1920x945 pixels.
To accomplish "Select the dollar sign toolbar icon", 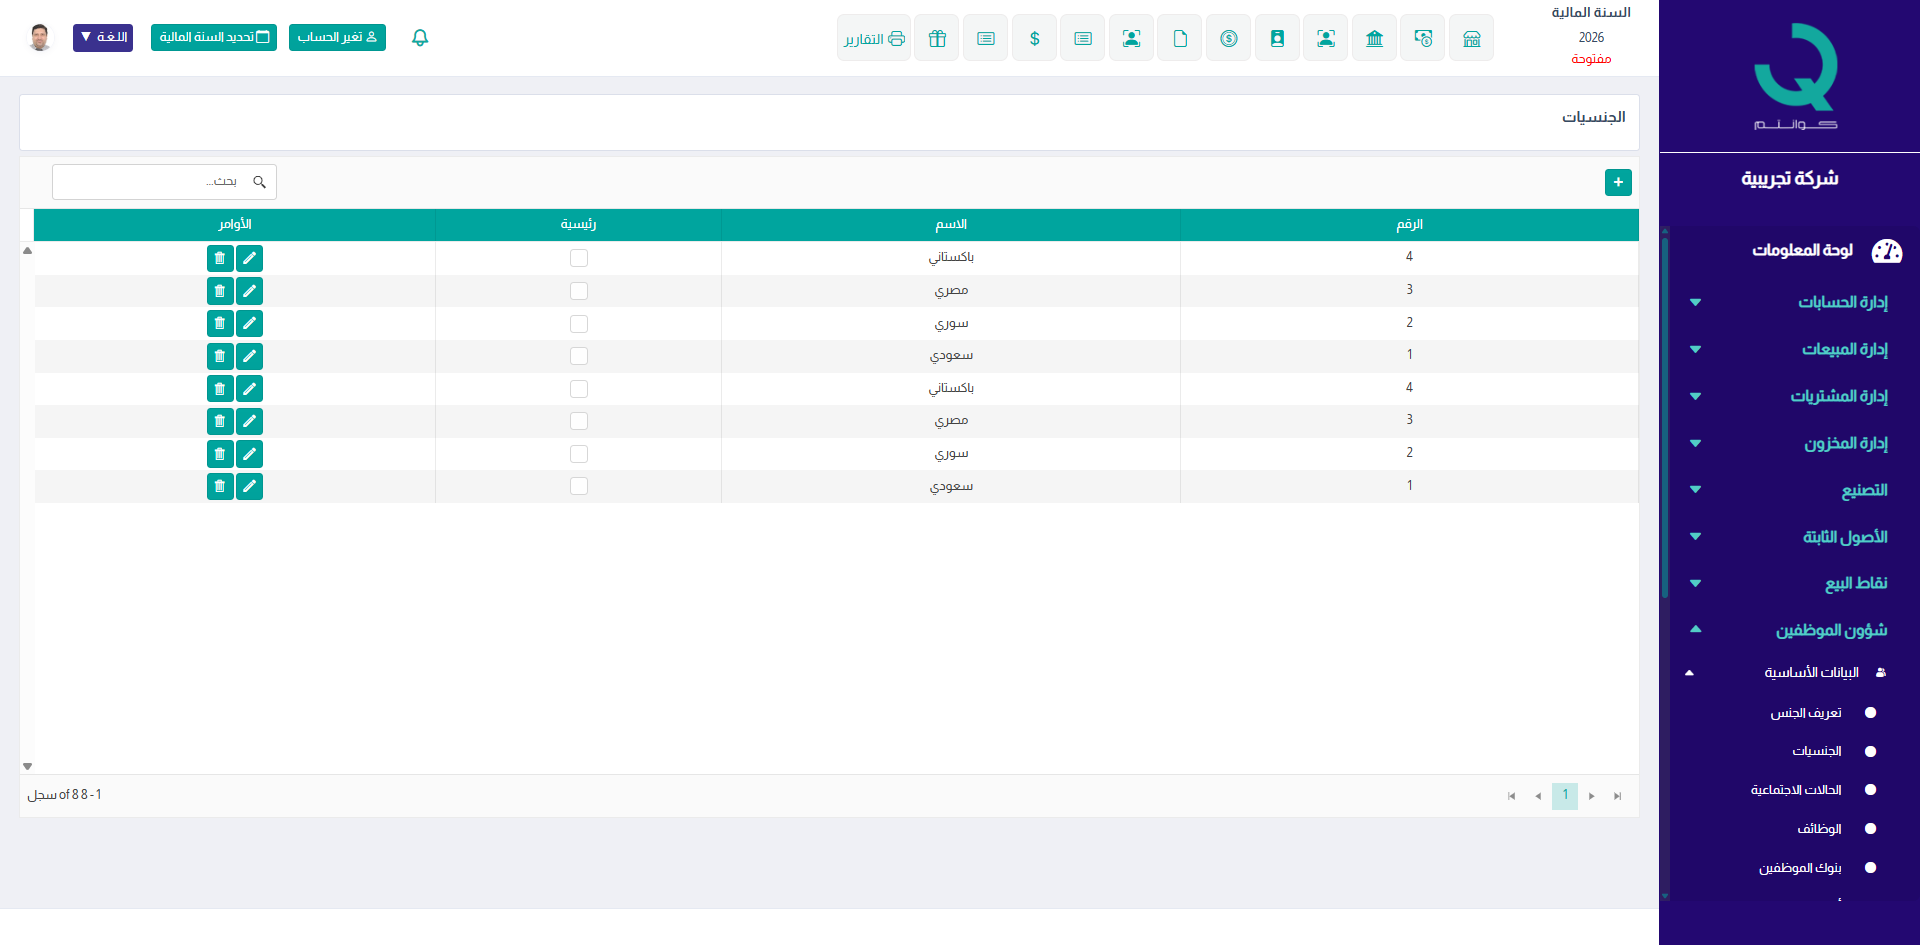I will tap(1034, 38).
